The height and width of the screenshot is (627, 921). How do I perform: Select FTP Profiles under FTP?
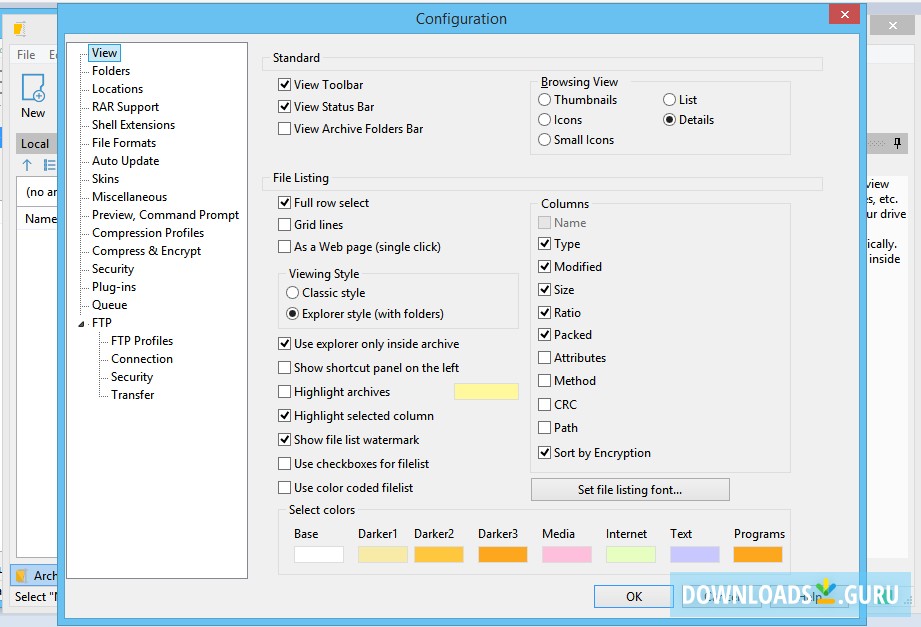click(142, 341)
